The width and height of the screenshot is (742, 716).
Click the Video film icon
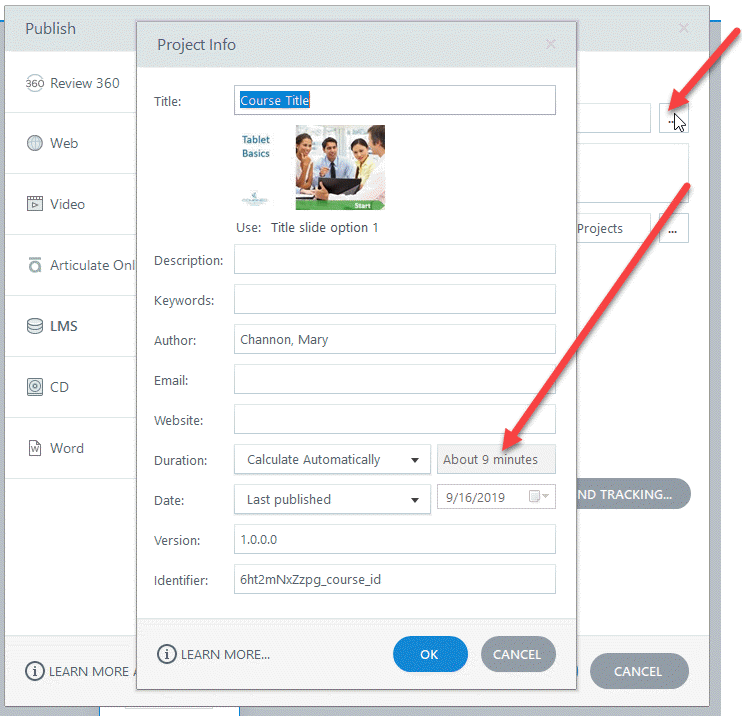[35, 204]
